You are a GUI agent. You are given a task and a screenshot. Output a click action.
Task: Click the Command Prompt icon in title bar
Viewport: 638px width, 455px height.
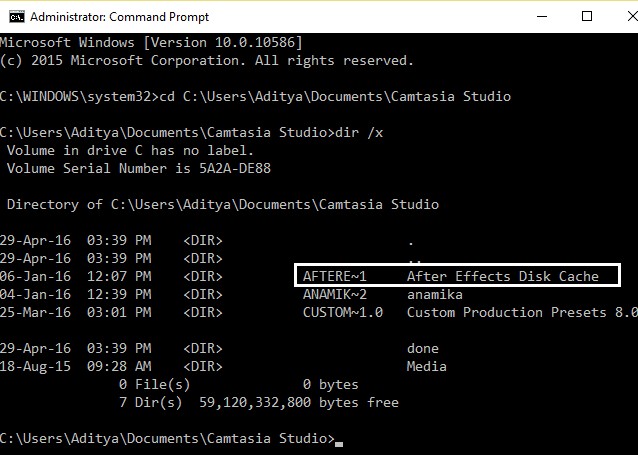(x=12, y=16)
